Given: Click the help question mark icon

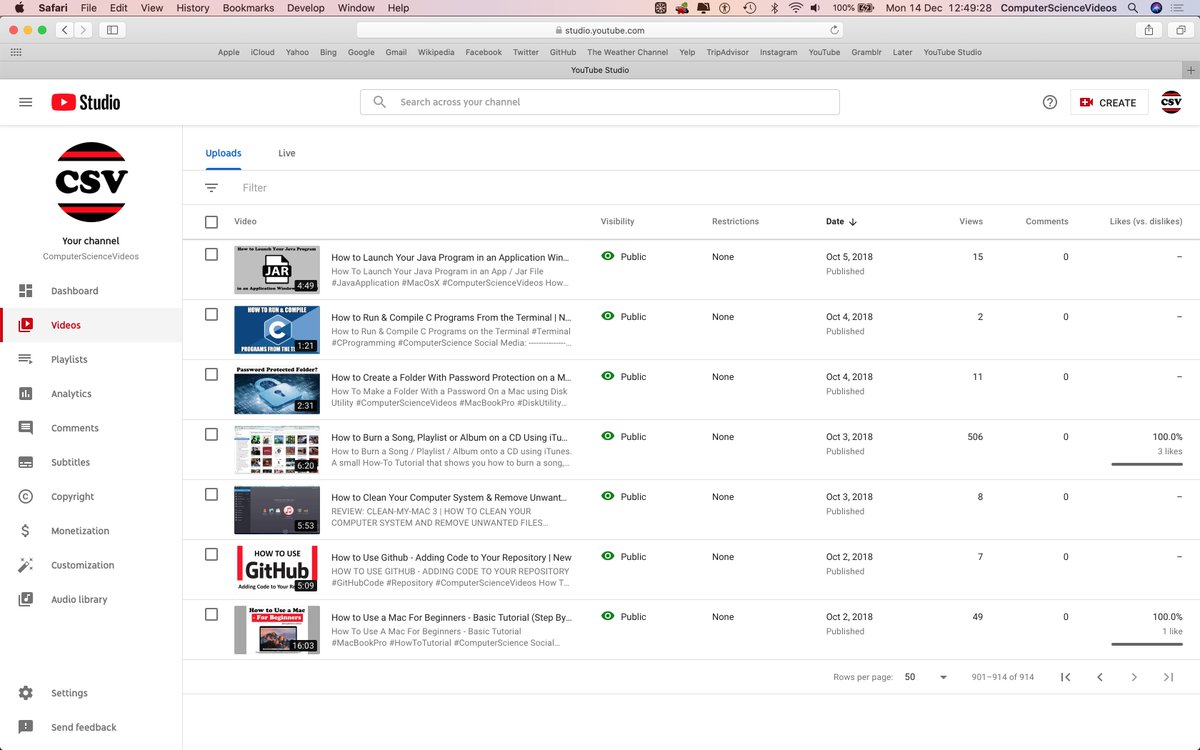Looking at the screenshot, I should [1049, 102].
